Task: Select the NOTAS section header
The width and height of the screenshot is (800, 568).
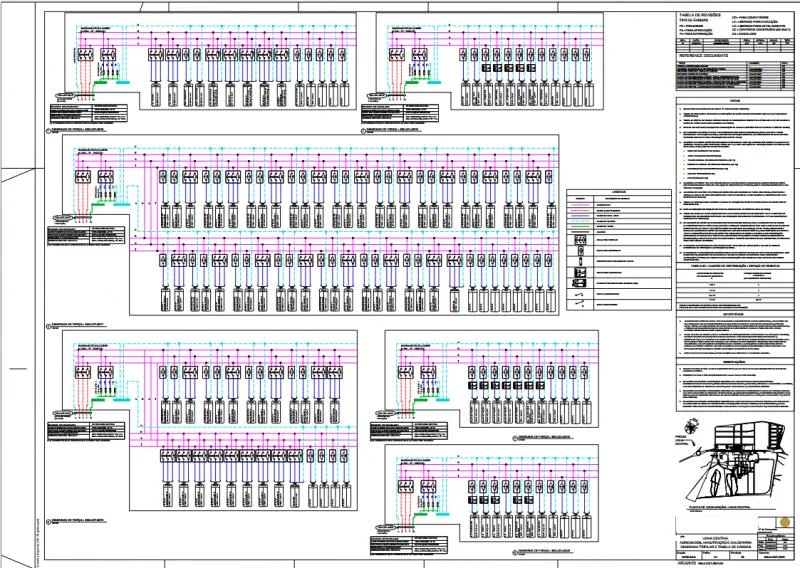Action: point(734,100)
